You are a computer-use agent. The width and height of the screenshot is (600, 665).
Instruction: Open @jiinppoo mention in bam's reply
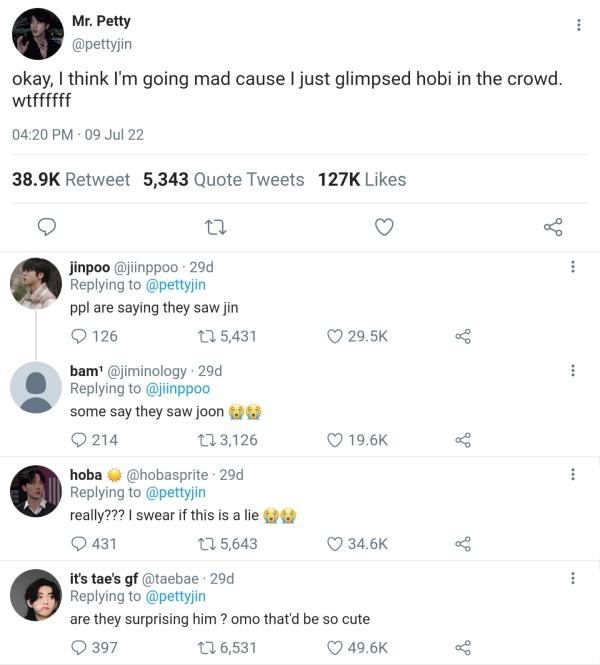[177, 388]
